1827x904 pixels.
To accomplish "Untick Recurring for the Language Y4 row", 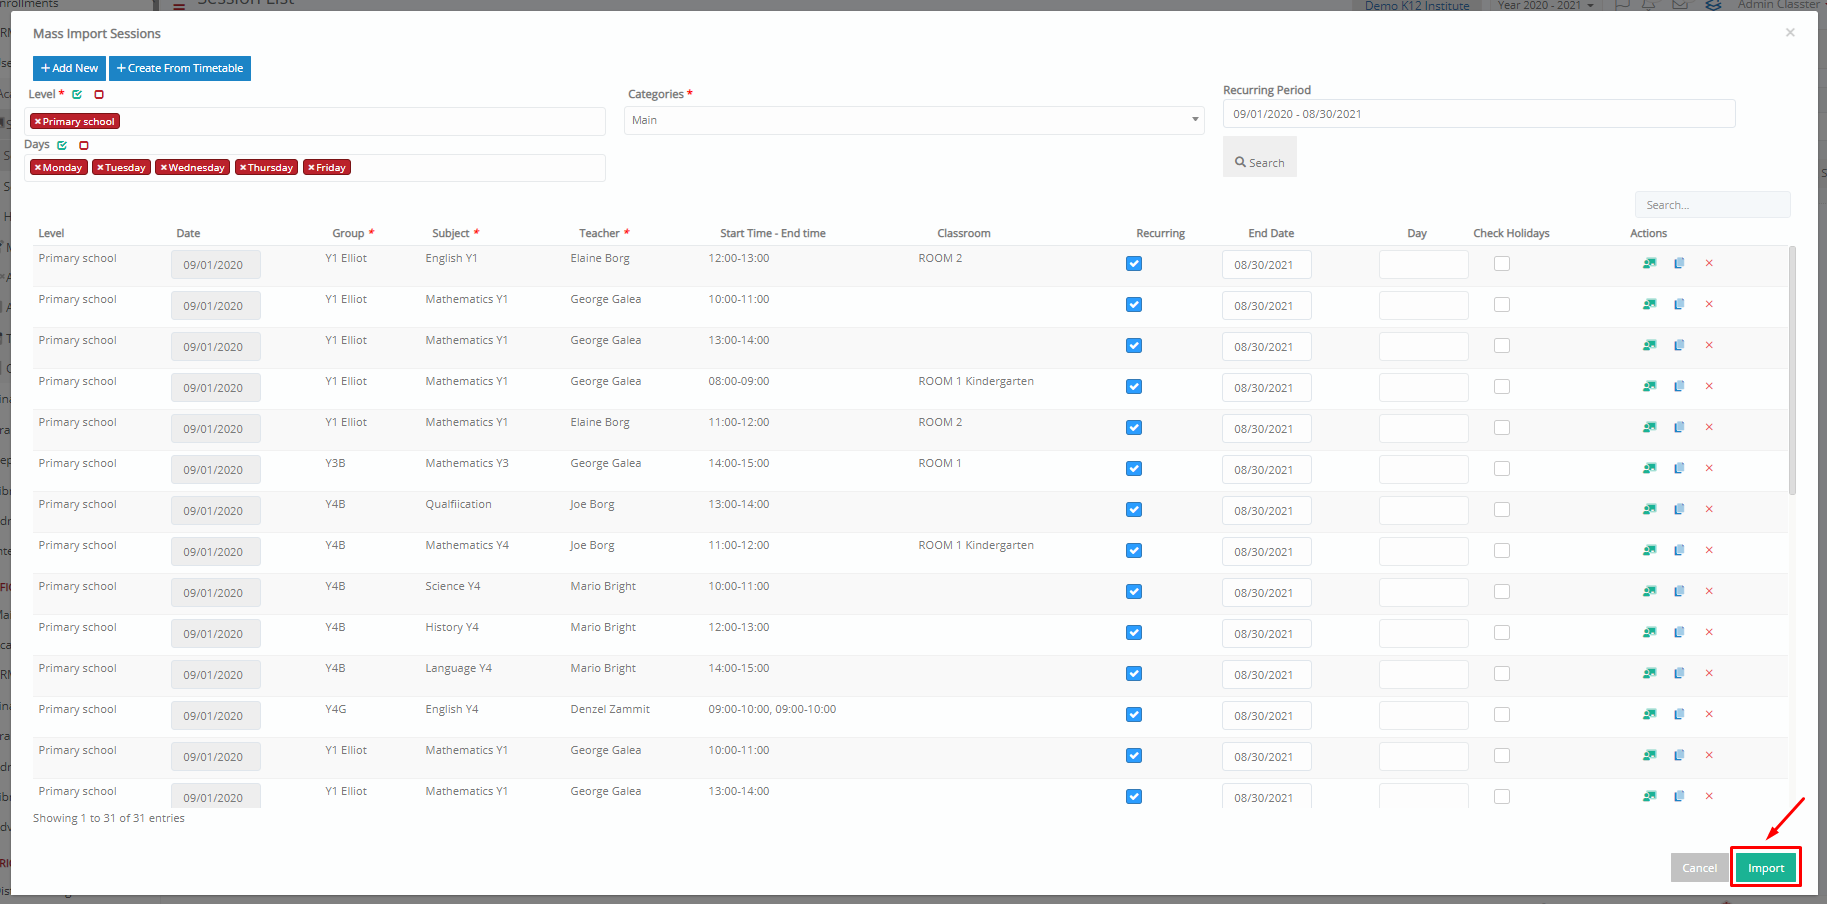I will pos(1134,674).
